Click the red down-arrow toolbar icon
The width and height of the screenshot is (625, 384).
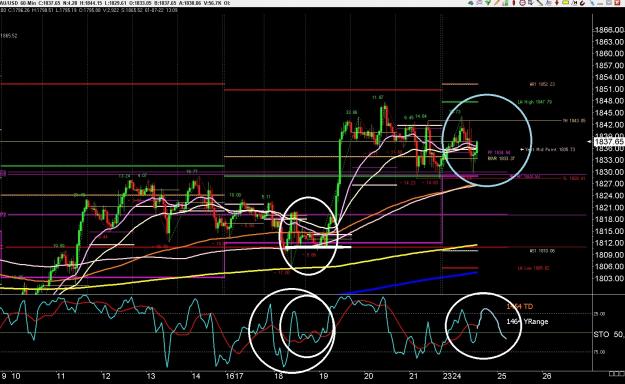[557, 3]
